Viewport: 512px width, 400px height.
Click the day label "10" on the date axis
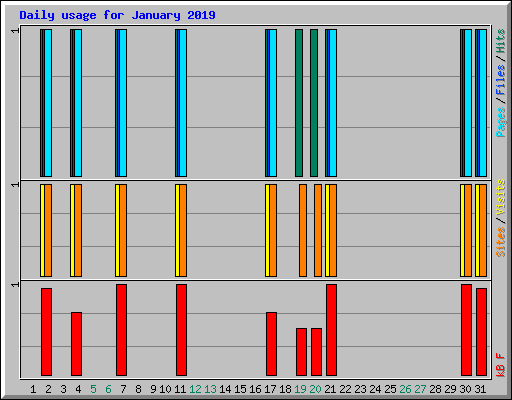click(165, 389)
